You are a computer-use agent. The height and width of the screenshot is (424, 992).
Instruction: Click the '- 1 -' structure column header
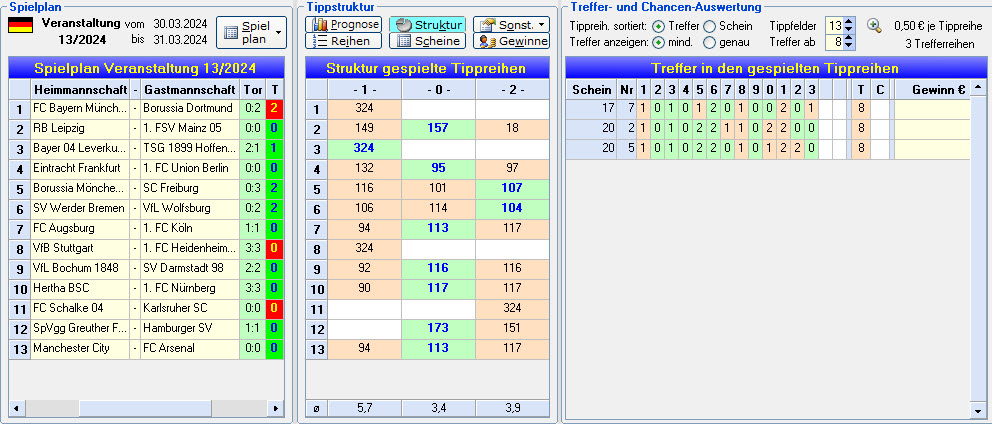[364, 89]
